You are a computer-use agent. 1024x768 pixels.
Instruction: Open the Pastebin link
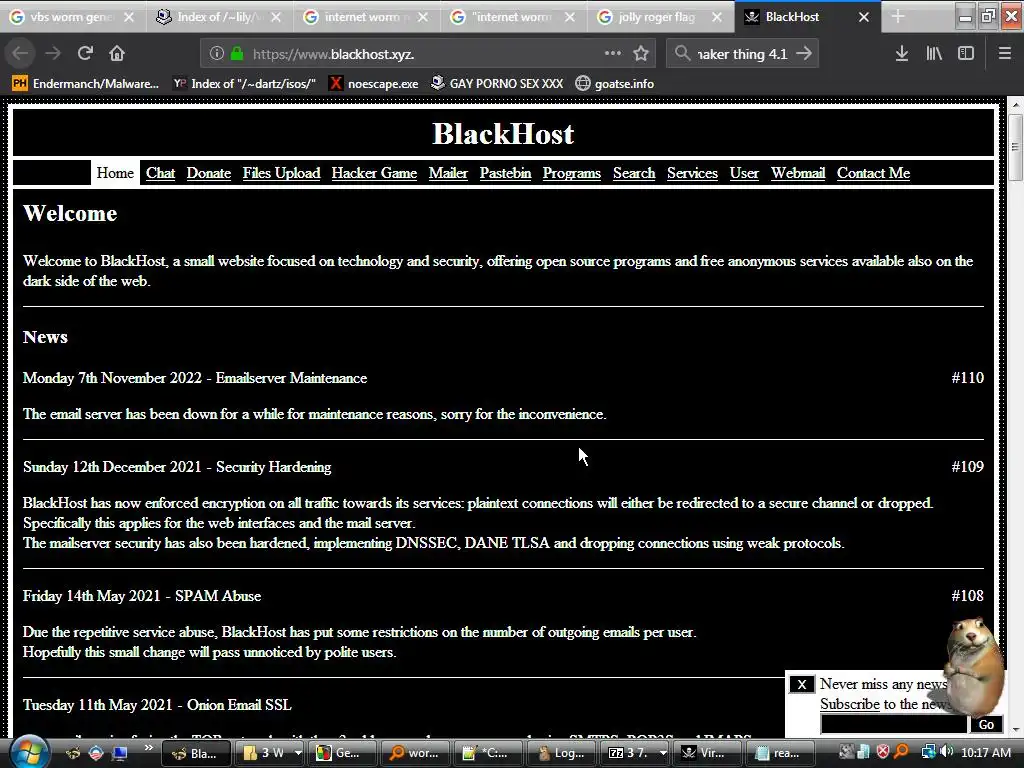[x=505, y=173]
